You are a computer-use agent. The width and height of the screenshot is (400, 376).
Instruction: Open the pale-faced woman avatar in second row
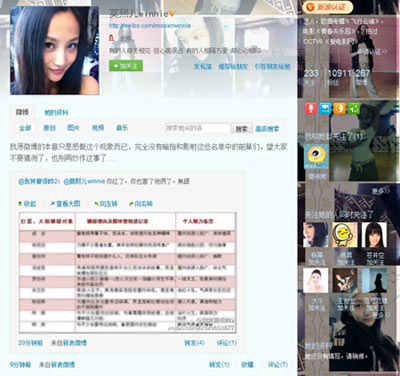click(316, 281)
